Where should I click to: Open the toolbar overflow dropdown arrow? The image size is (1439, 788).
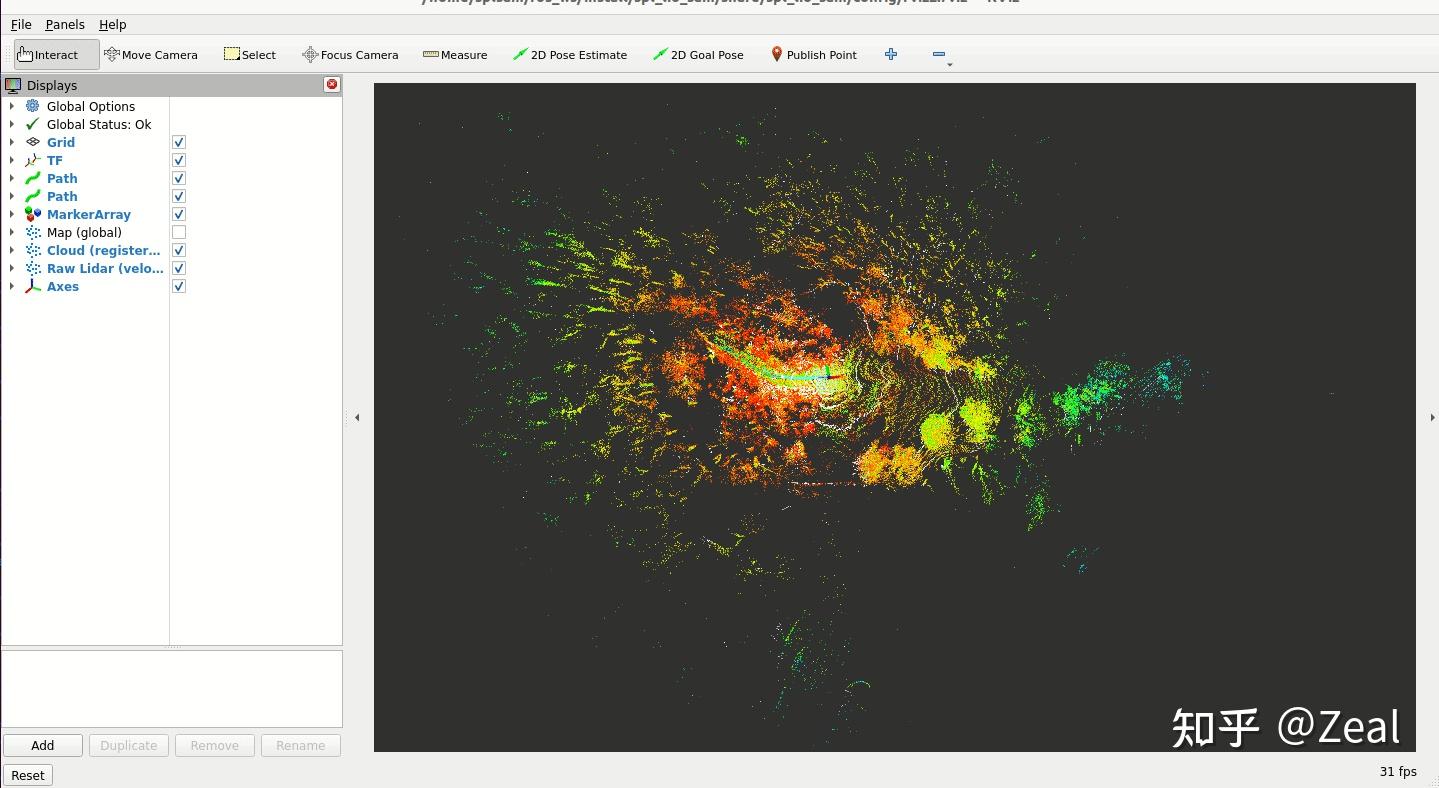pos(950,64)
